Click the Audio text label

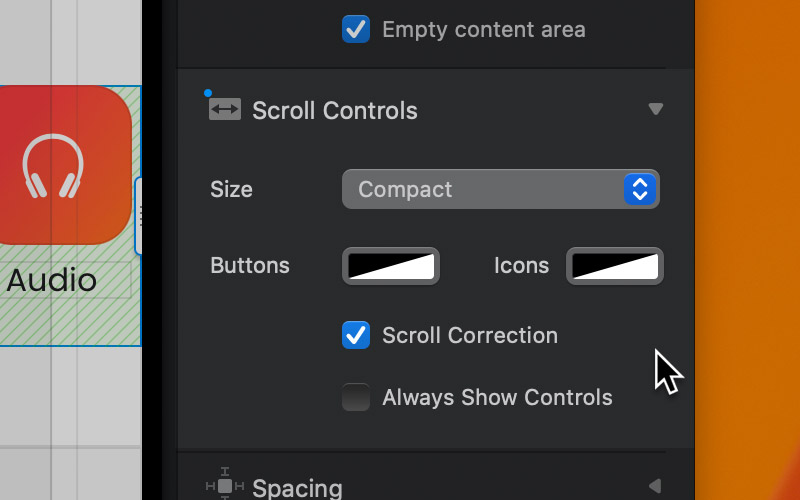[52, 280]
